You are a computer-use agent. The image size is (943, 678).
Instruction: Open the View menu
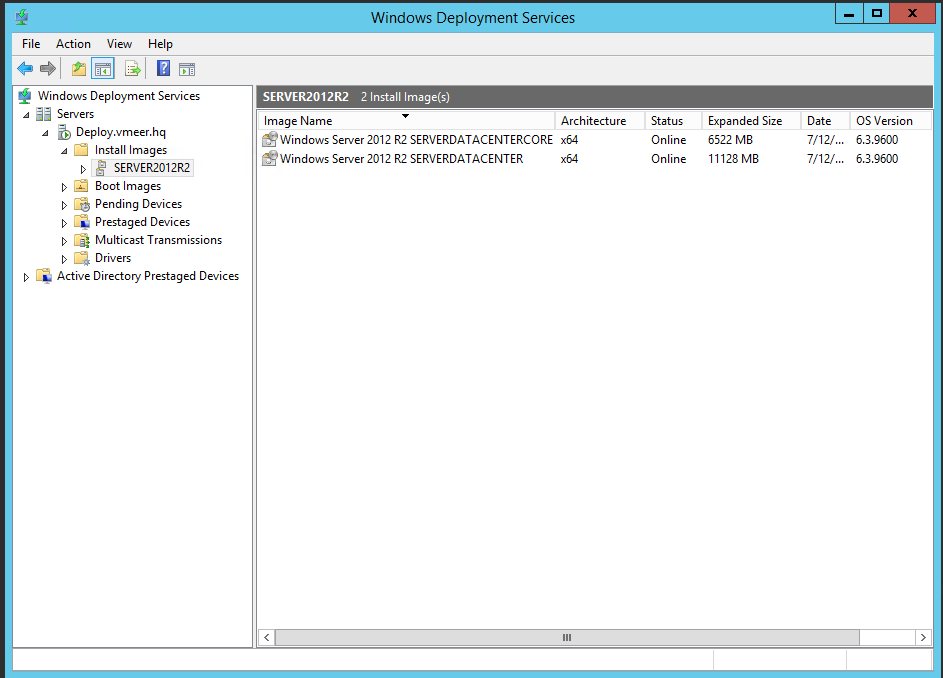[119, 43]
